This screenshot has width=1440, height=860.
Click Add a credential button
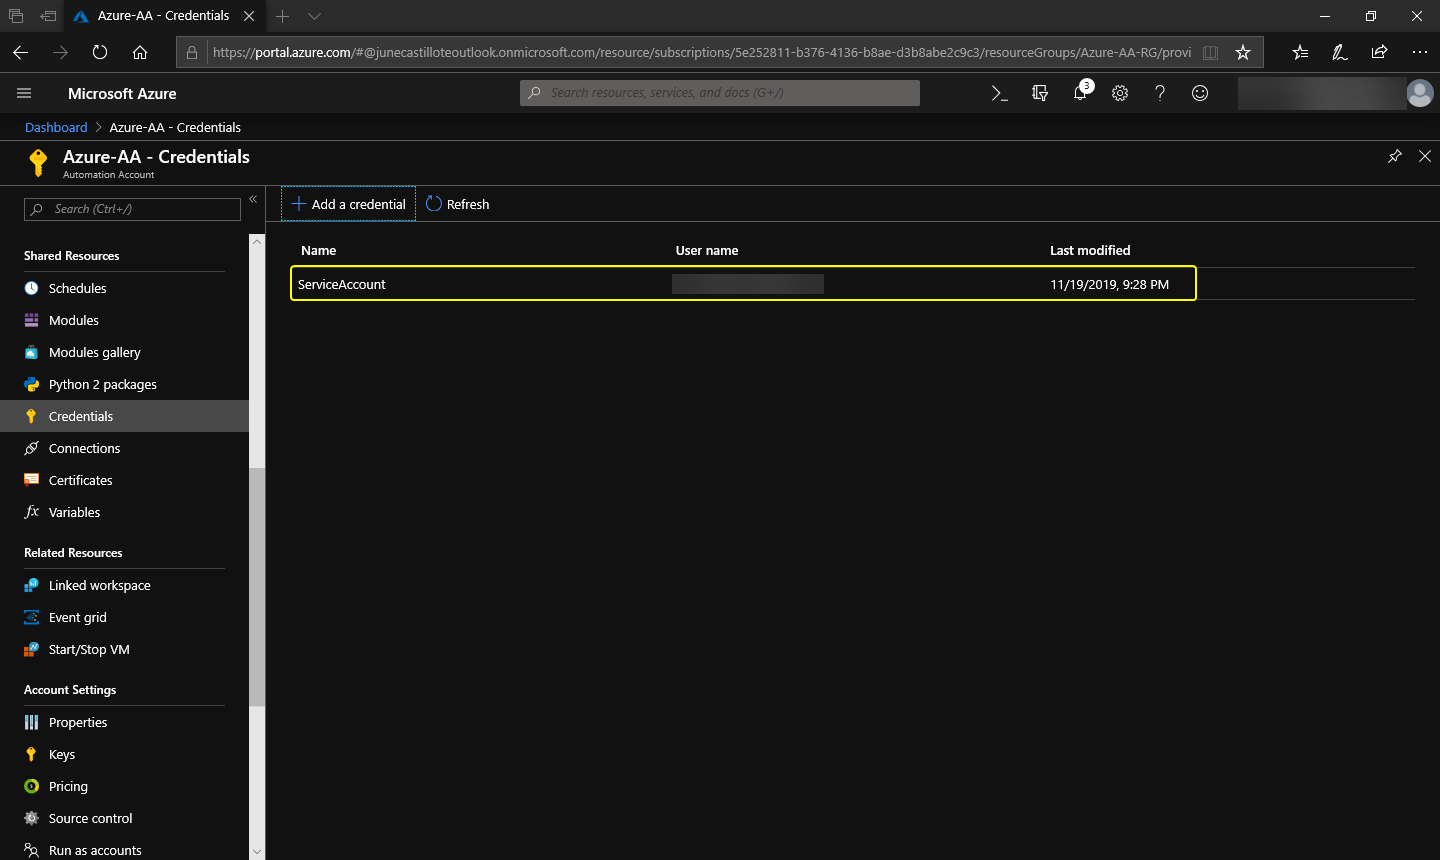tap(348, 204)
